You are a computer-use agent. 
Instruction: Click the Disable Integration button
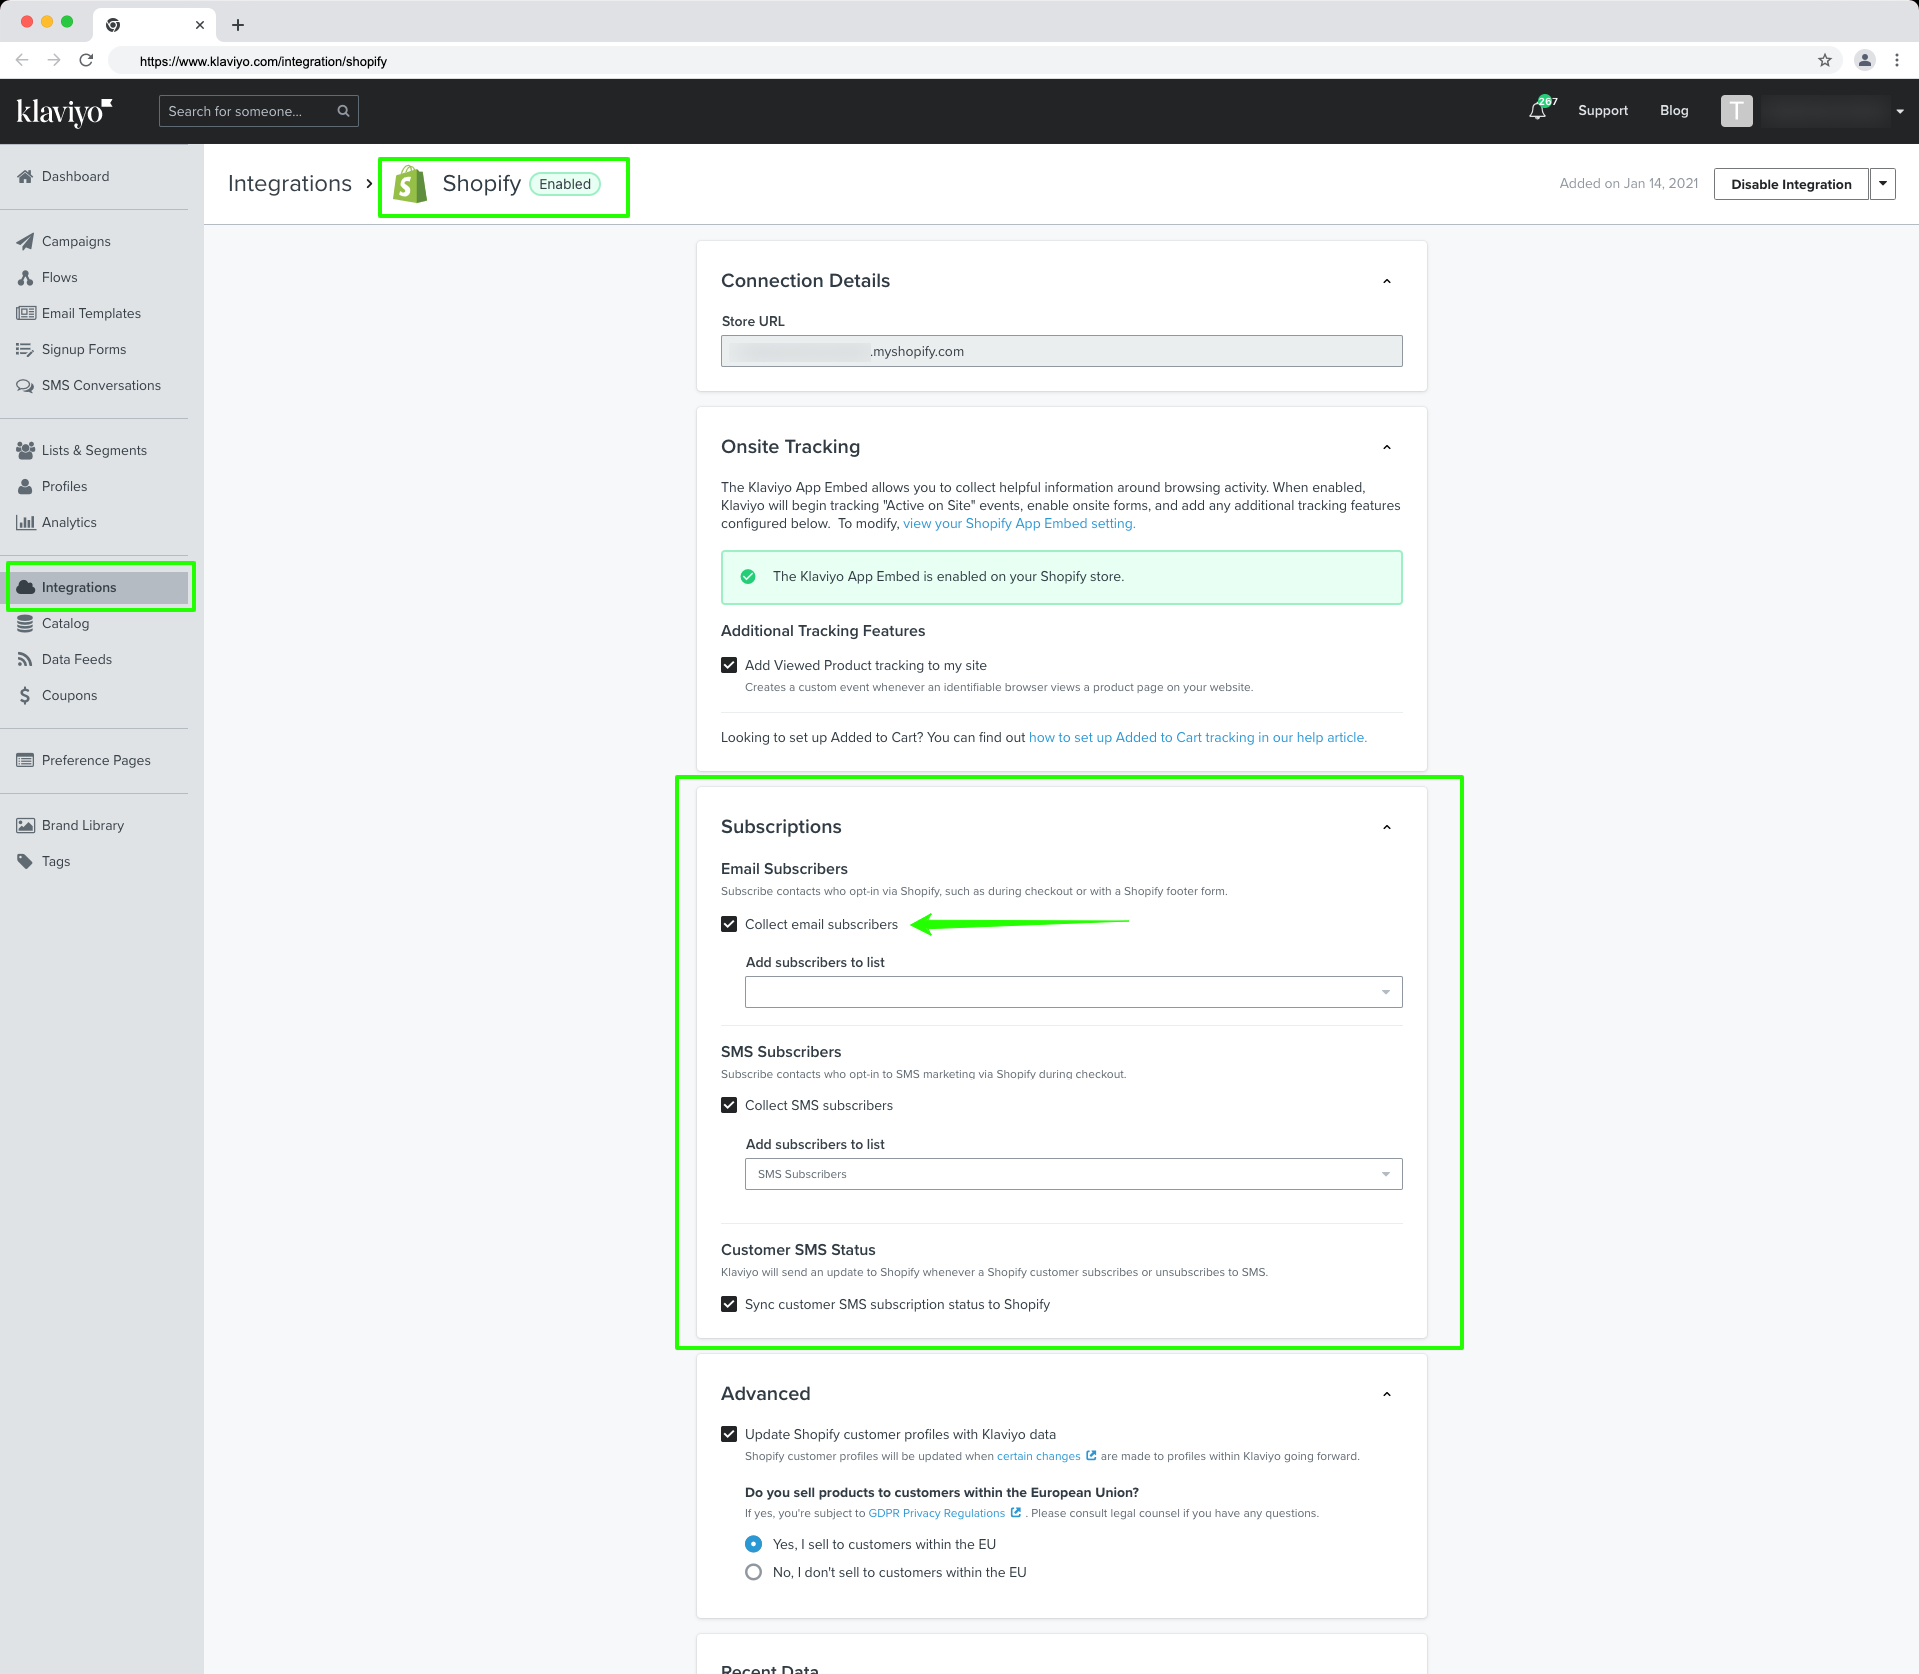coord(1791,184)
